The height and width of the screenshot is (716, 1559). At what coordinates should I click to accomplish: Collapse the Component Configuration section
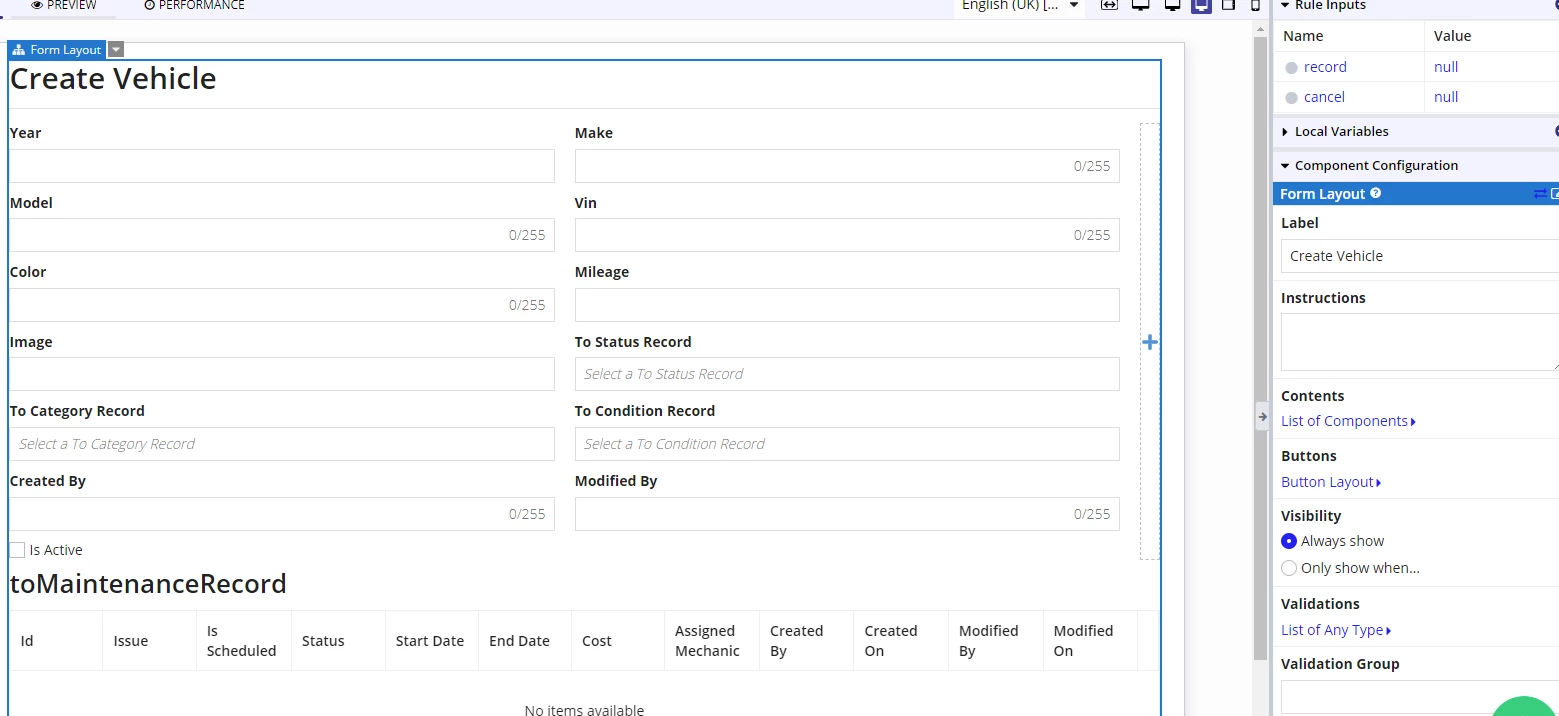pyautogui.click(x=1285, y=166)
